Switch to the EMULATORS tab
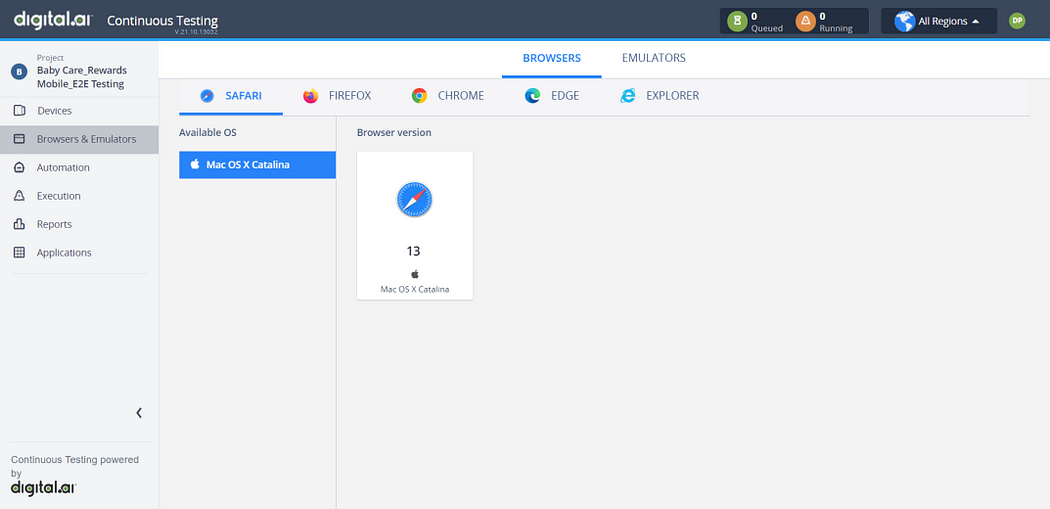The height and width of the screenshot is (509, 1050). point(654,58)
